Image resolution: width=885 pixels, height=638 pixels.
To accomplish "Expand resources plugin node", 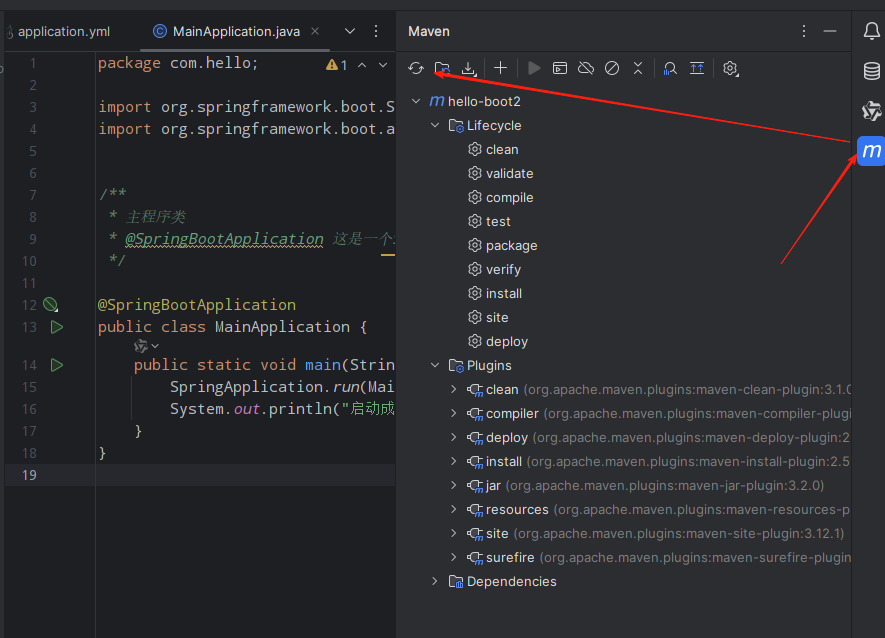I will [454, 509].
